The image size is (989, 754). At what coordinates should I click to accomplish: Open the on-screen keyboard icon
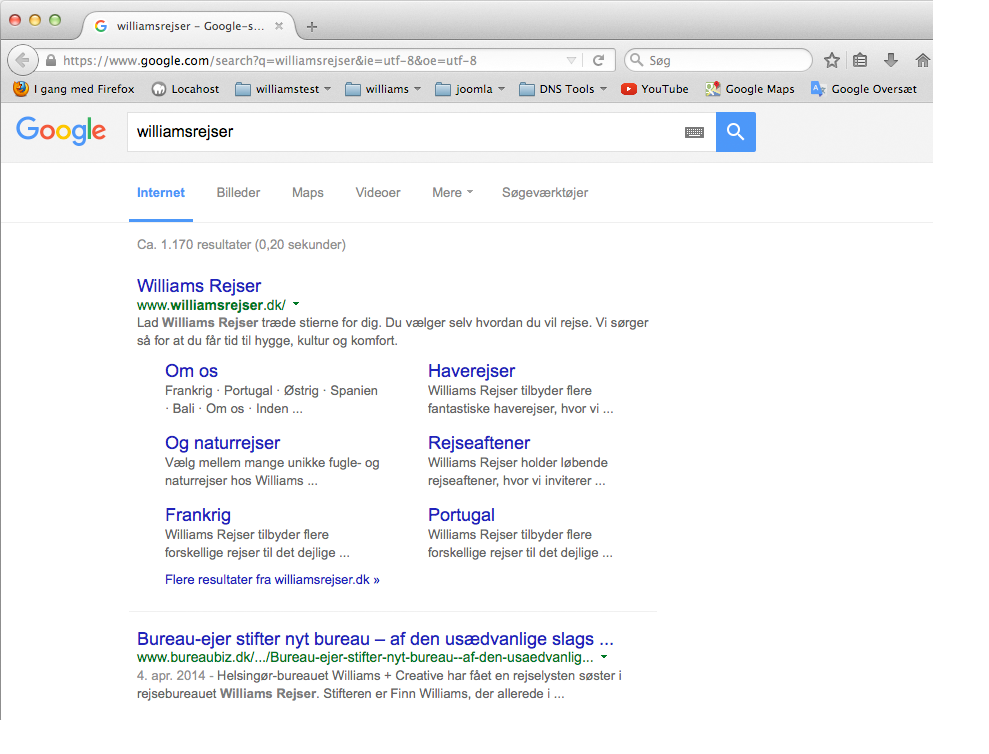click(x=694, y=132)
